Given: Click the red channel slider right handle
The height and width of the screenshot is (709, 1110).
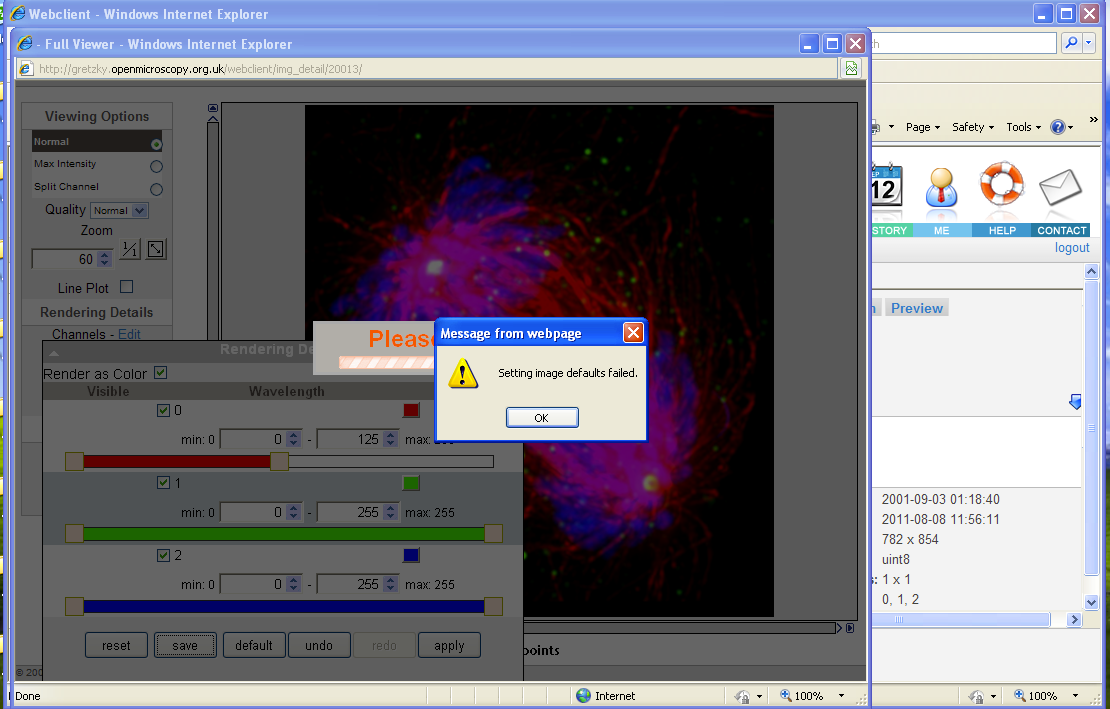Looking at the screenshot, I should point(280,461).
